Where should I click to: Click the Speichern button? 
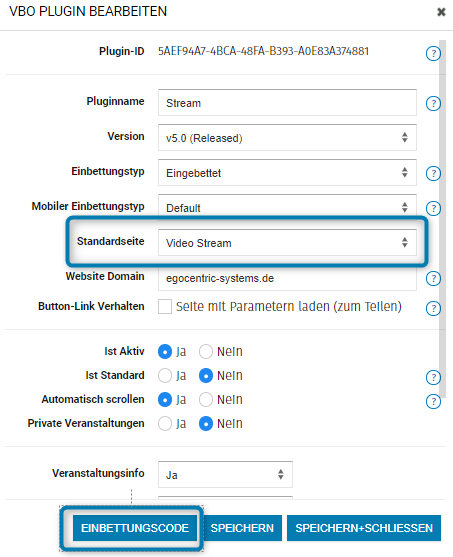pyautogui.click(x=242, y=528)
